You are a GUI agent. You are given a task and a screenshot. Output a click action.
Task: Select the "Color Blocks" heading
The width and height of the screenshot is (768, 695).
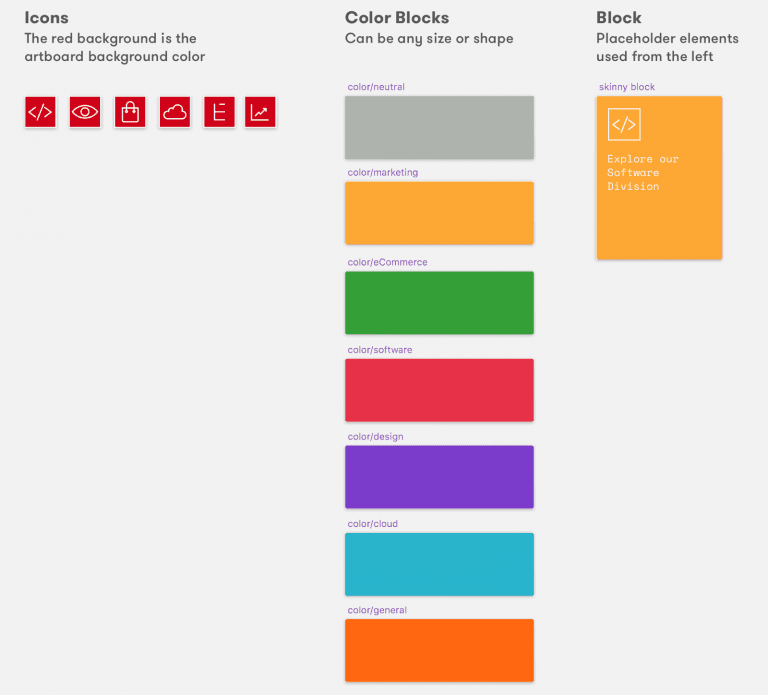coord(397,18)
